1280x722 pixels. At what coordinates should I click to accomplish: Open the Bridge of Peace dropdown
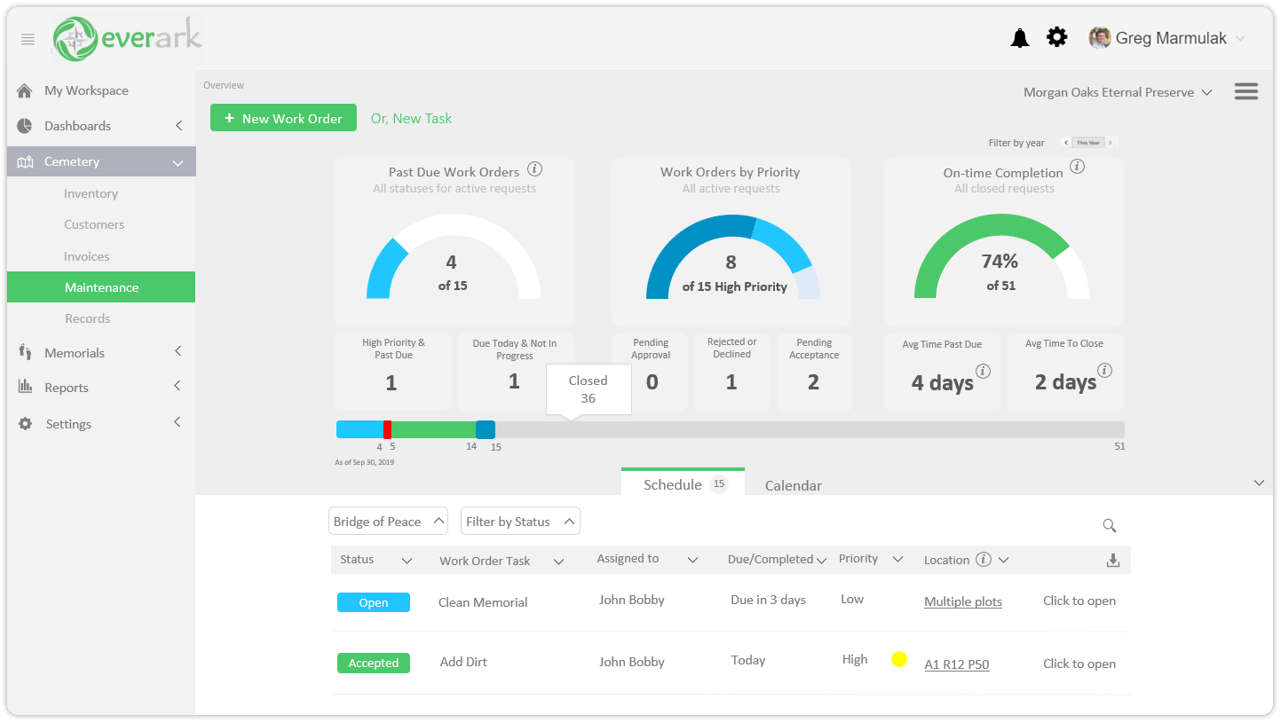click(x=388, y=521)
